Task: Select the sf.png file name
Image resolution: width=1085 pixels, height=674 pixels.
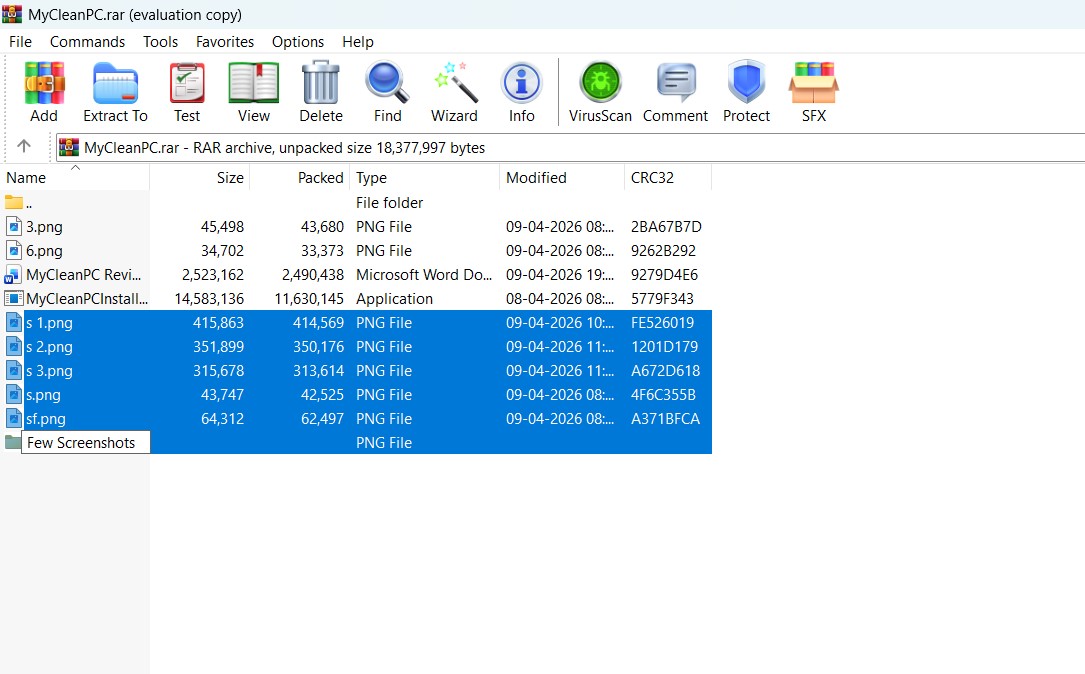Action: [x=46, y=419]
